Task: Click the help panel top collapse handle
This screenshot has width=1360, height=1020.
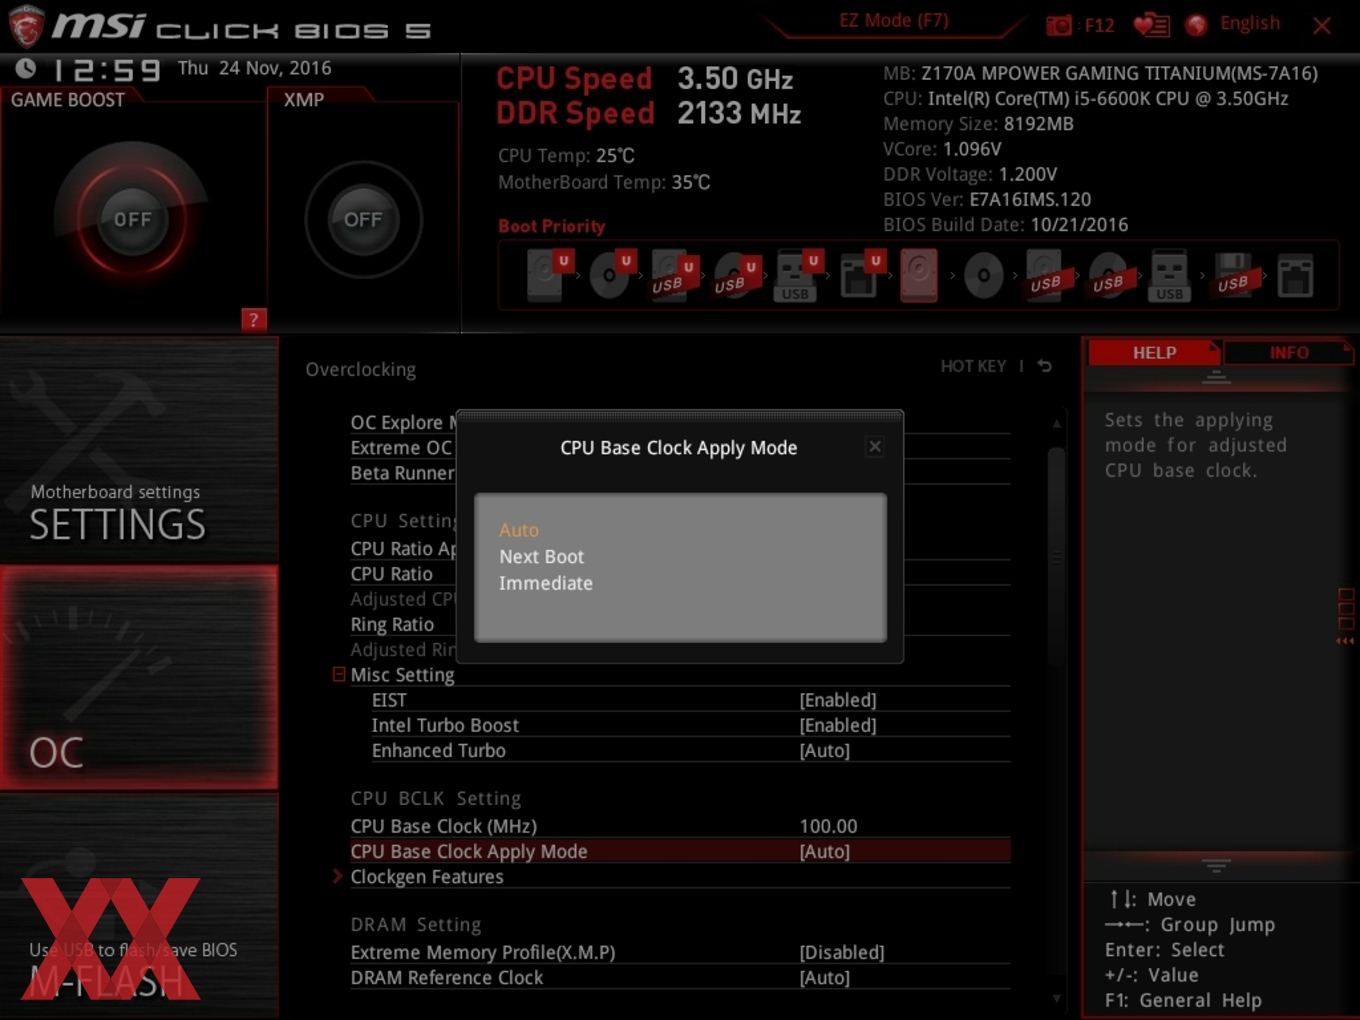Action: point(1216,377)
